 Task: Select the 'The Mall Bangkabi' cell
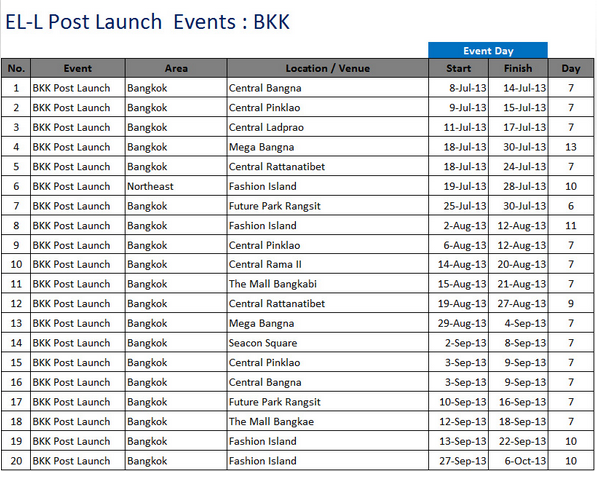pos(327,284)
